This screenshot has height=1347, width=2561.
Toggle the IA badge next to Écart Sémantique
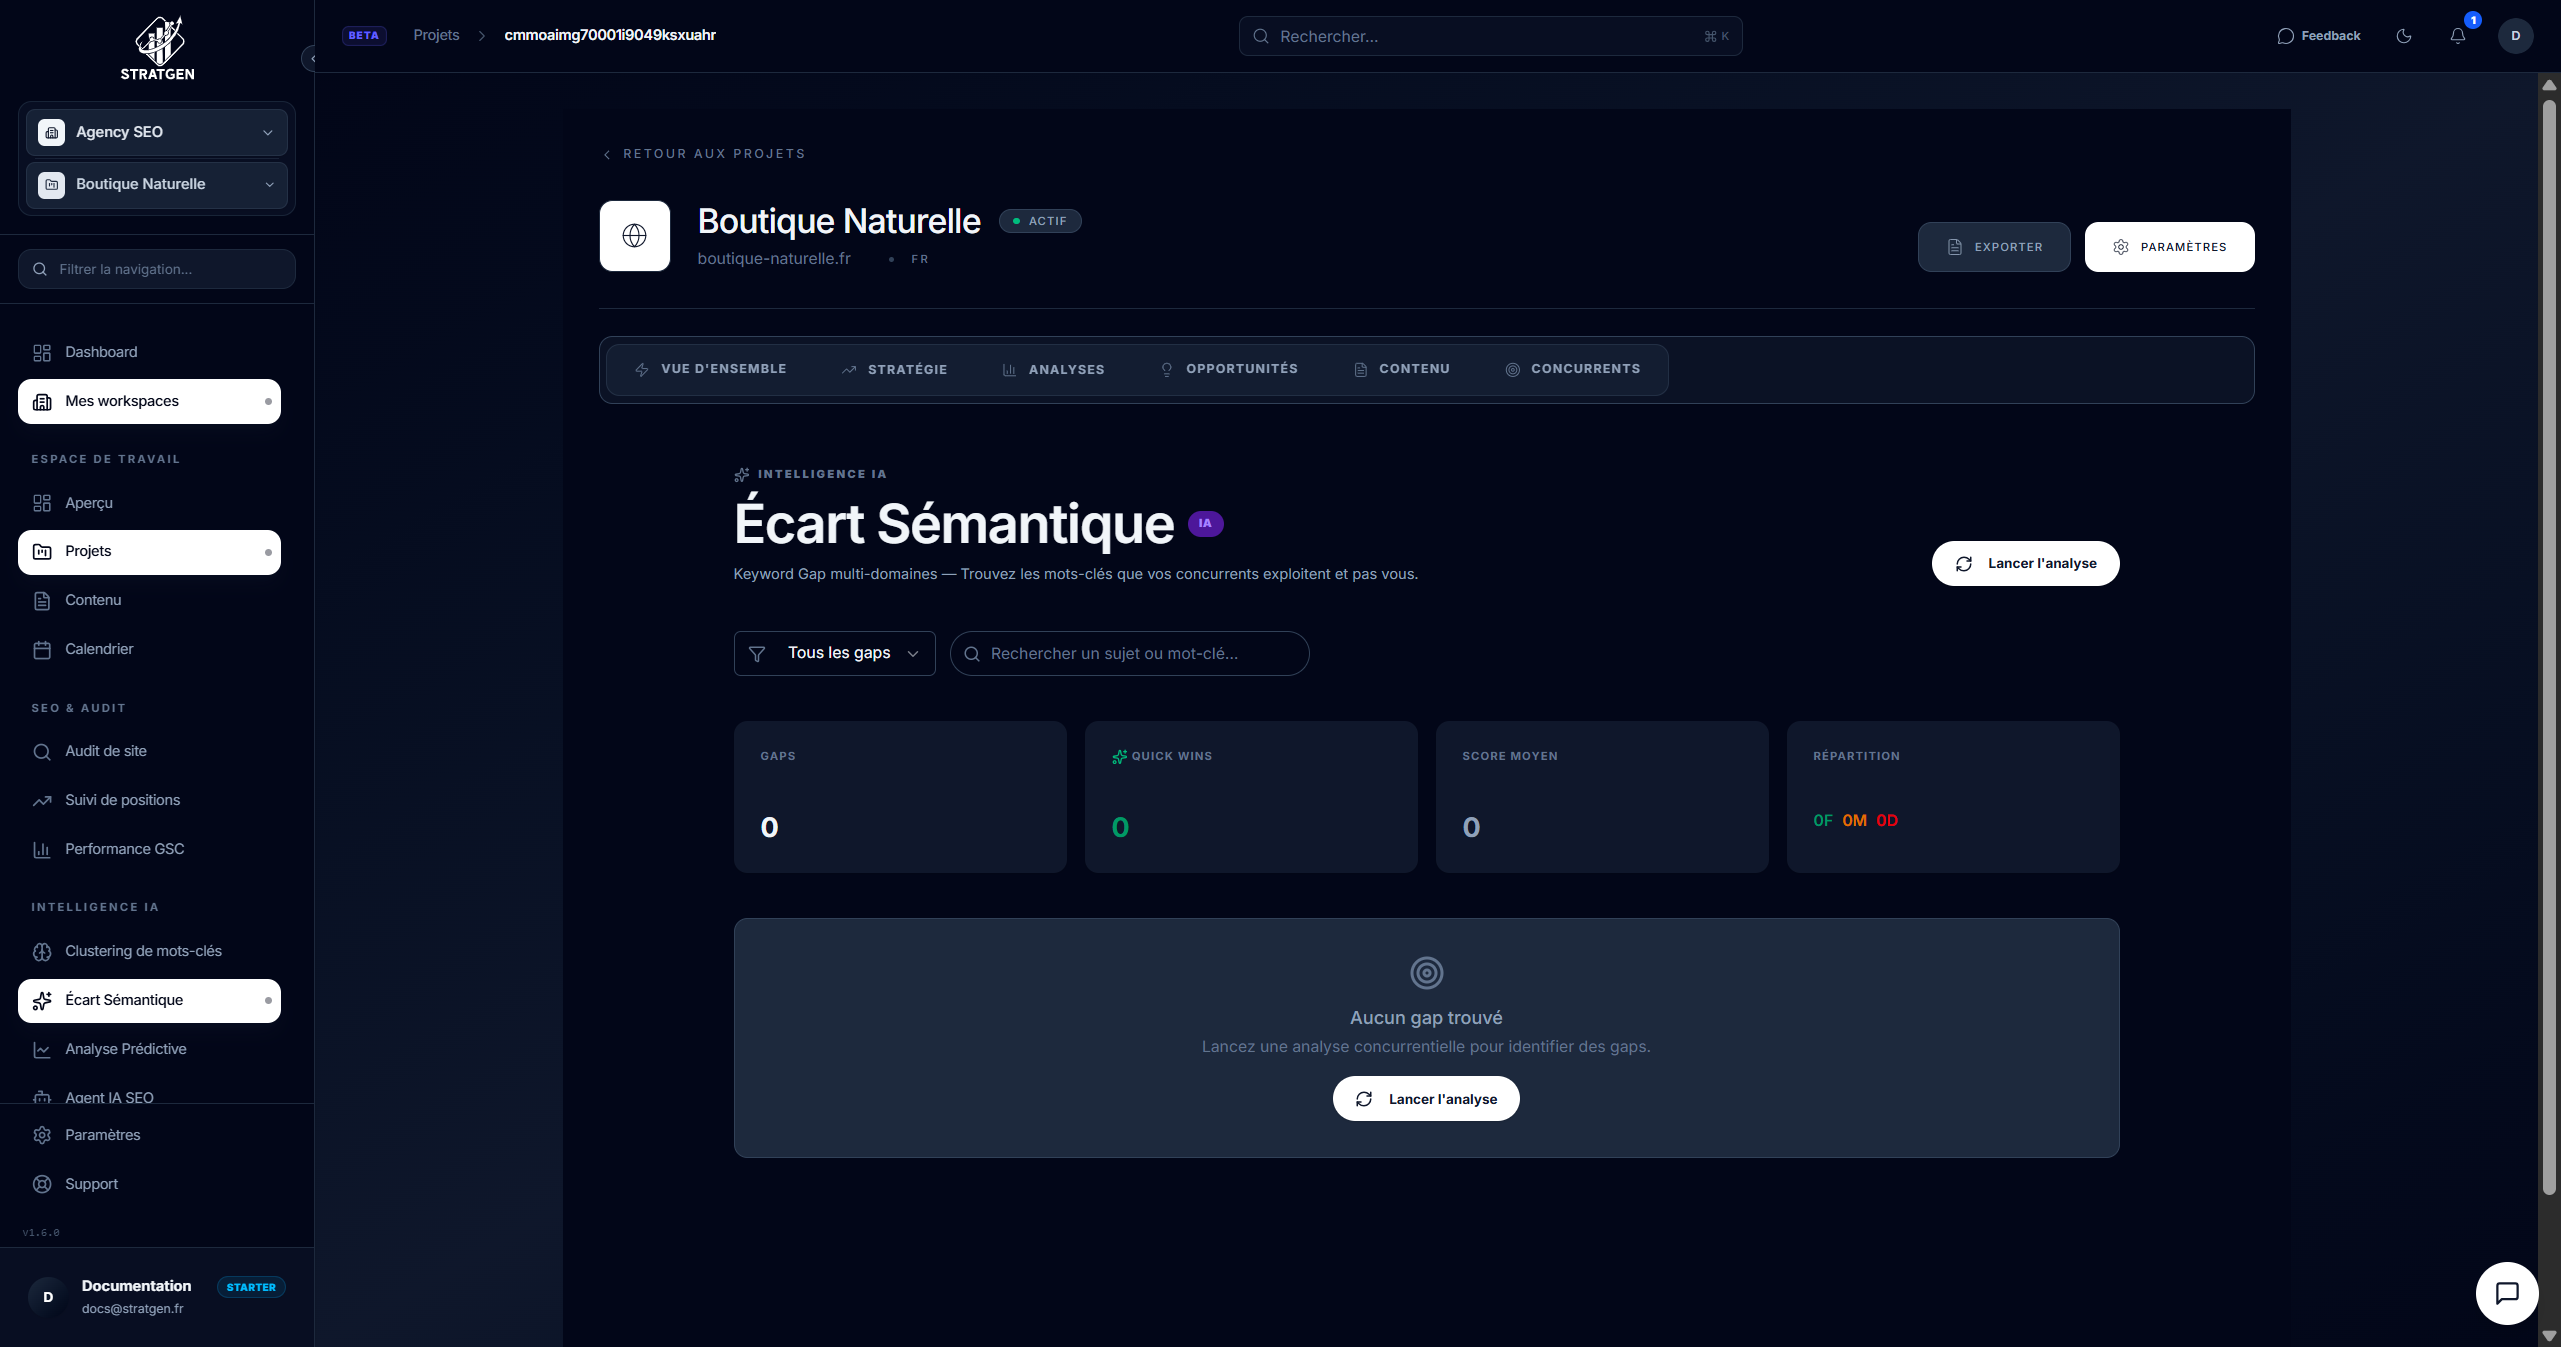(x=1204, y=523)
